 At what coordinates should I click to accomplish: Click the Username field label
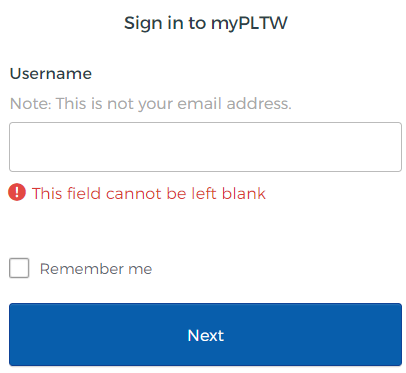[51, 73]
